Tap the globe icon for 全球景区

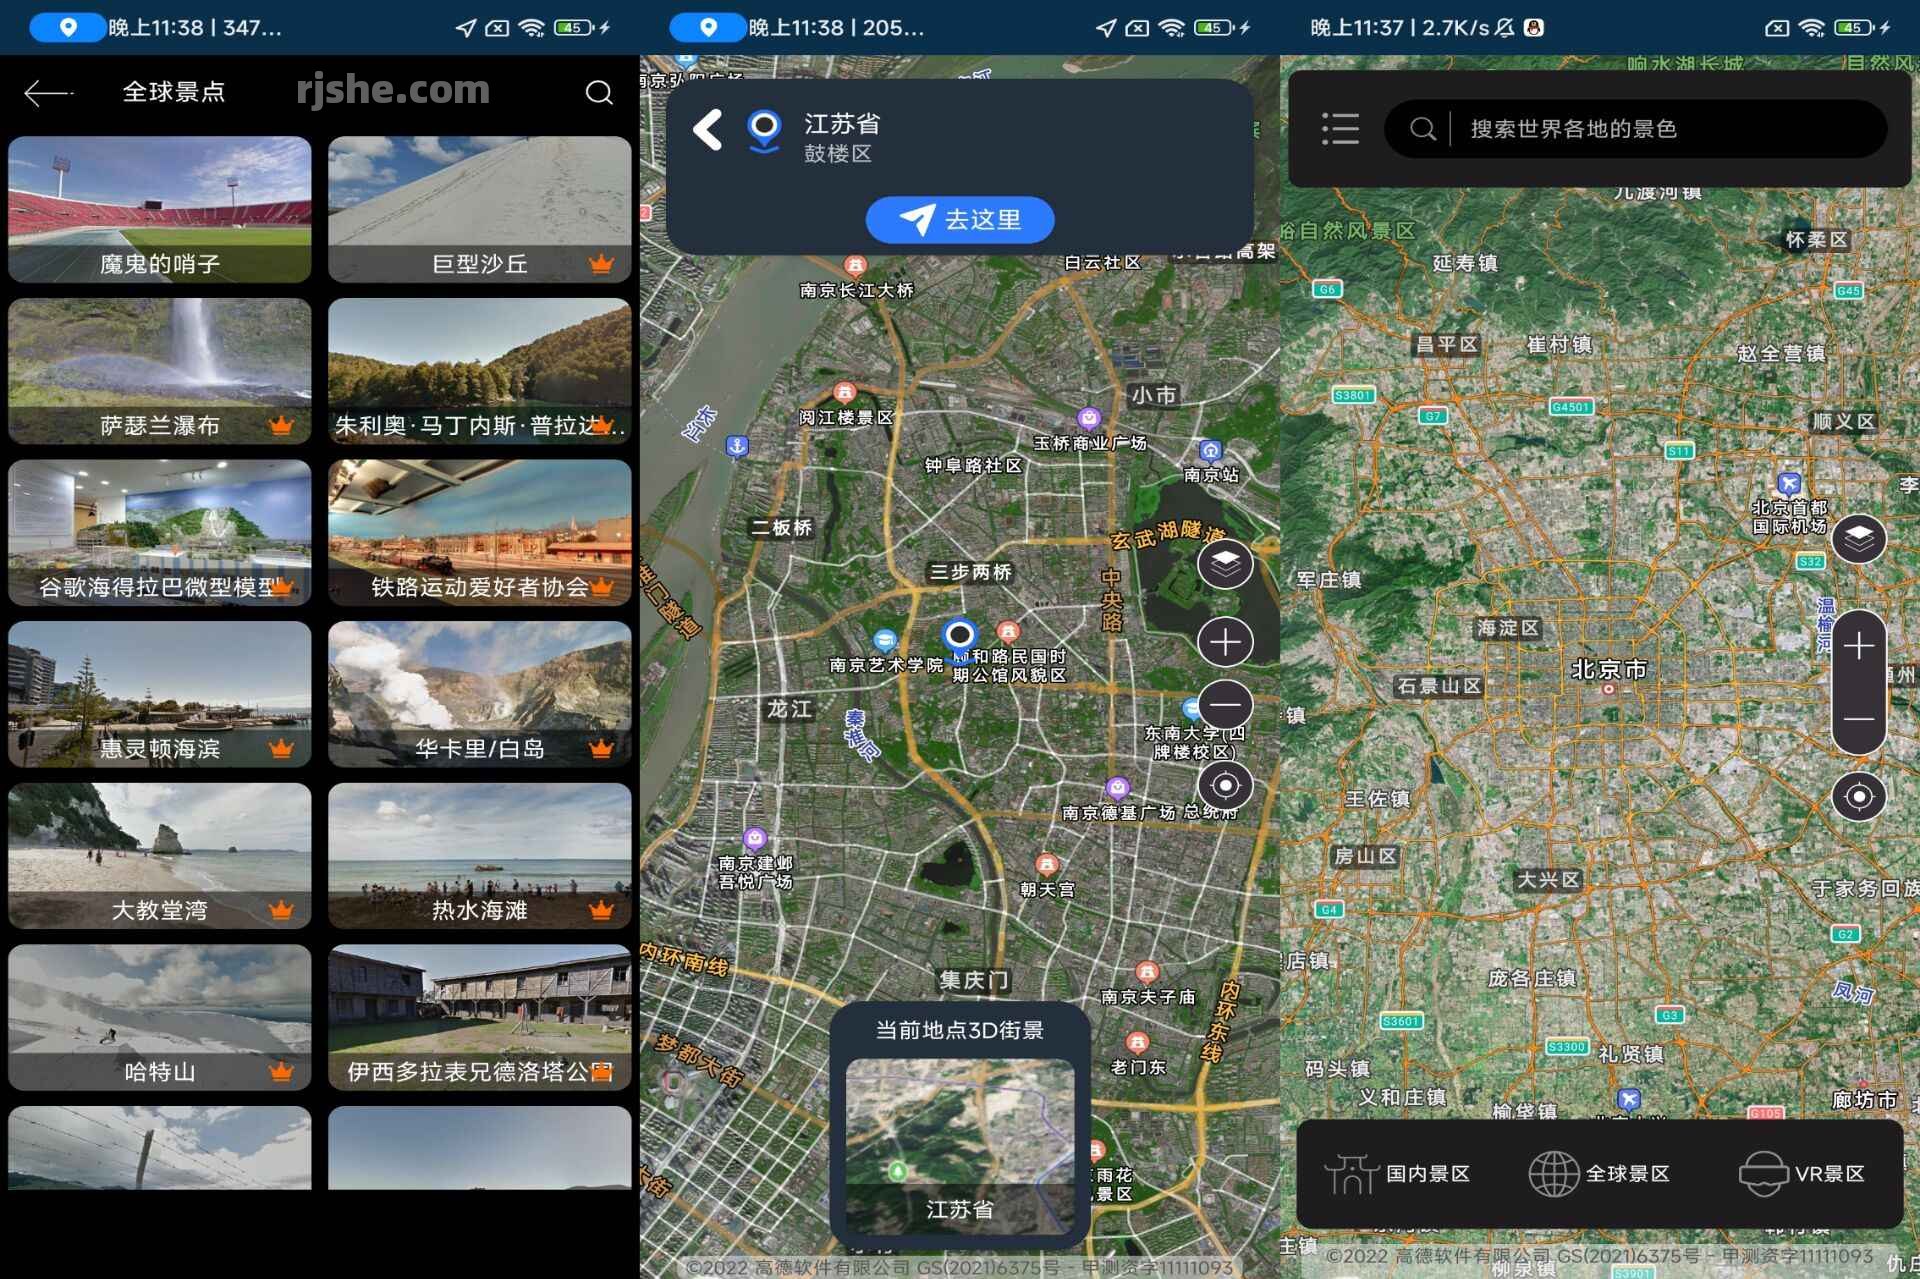[1552, 1172]
